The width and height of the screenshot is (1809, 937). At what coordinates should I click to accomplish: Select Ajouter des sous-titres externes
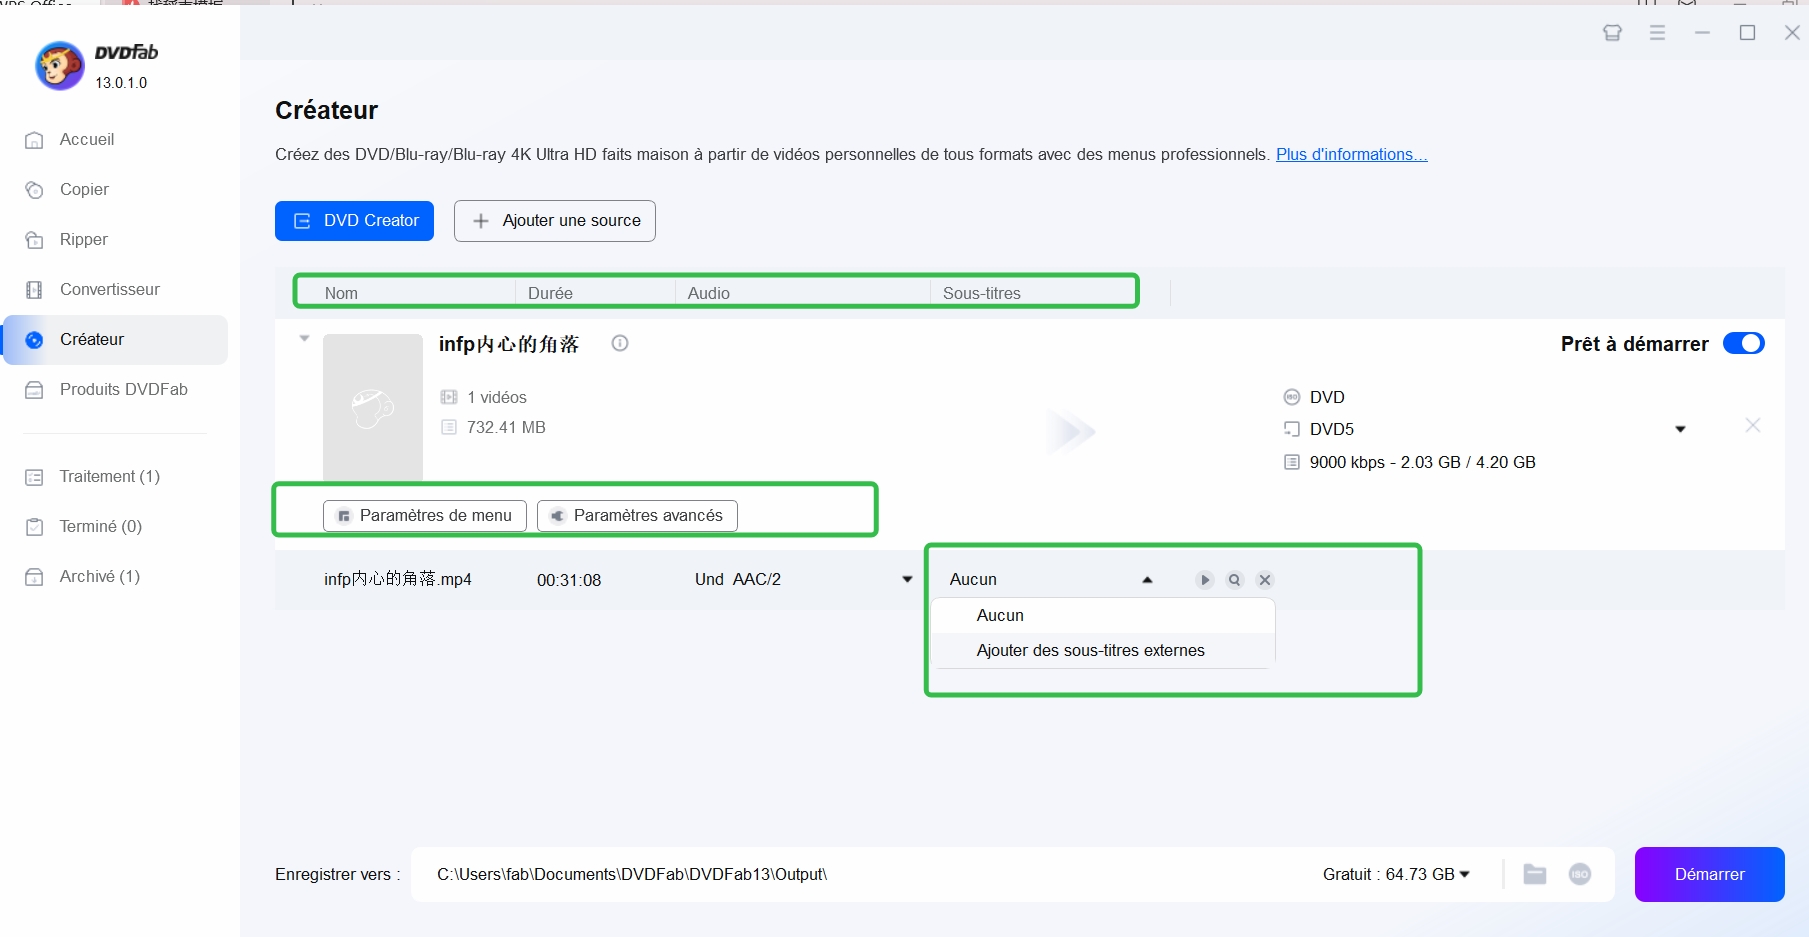[x=1102, y=651]
